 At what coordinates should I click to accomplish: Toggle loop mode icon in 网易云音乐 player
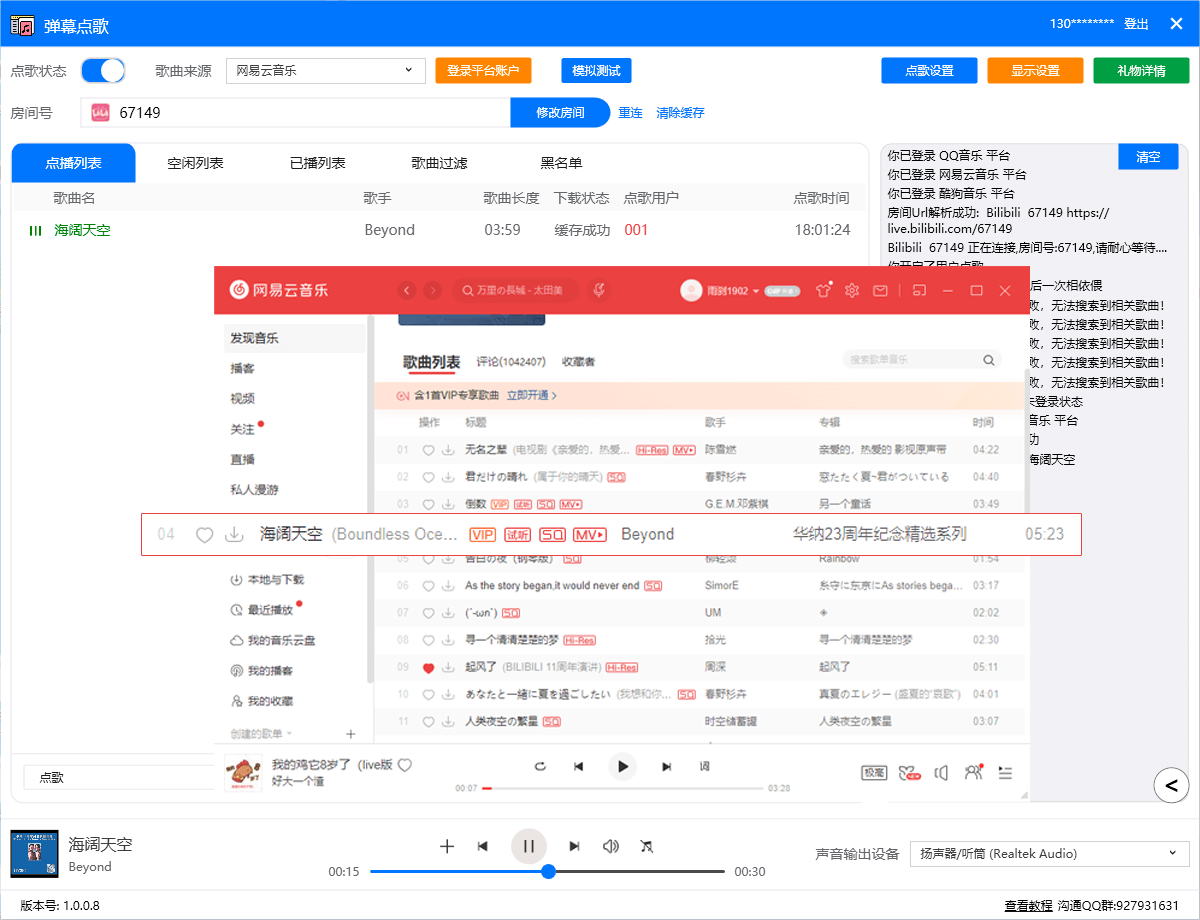click(540, 767)
